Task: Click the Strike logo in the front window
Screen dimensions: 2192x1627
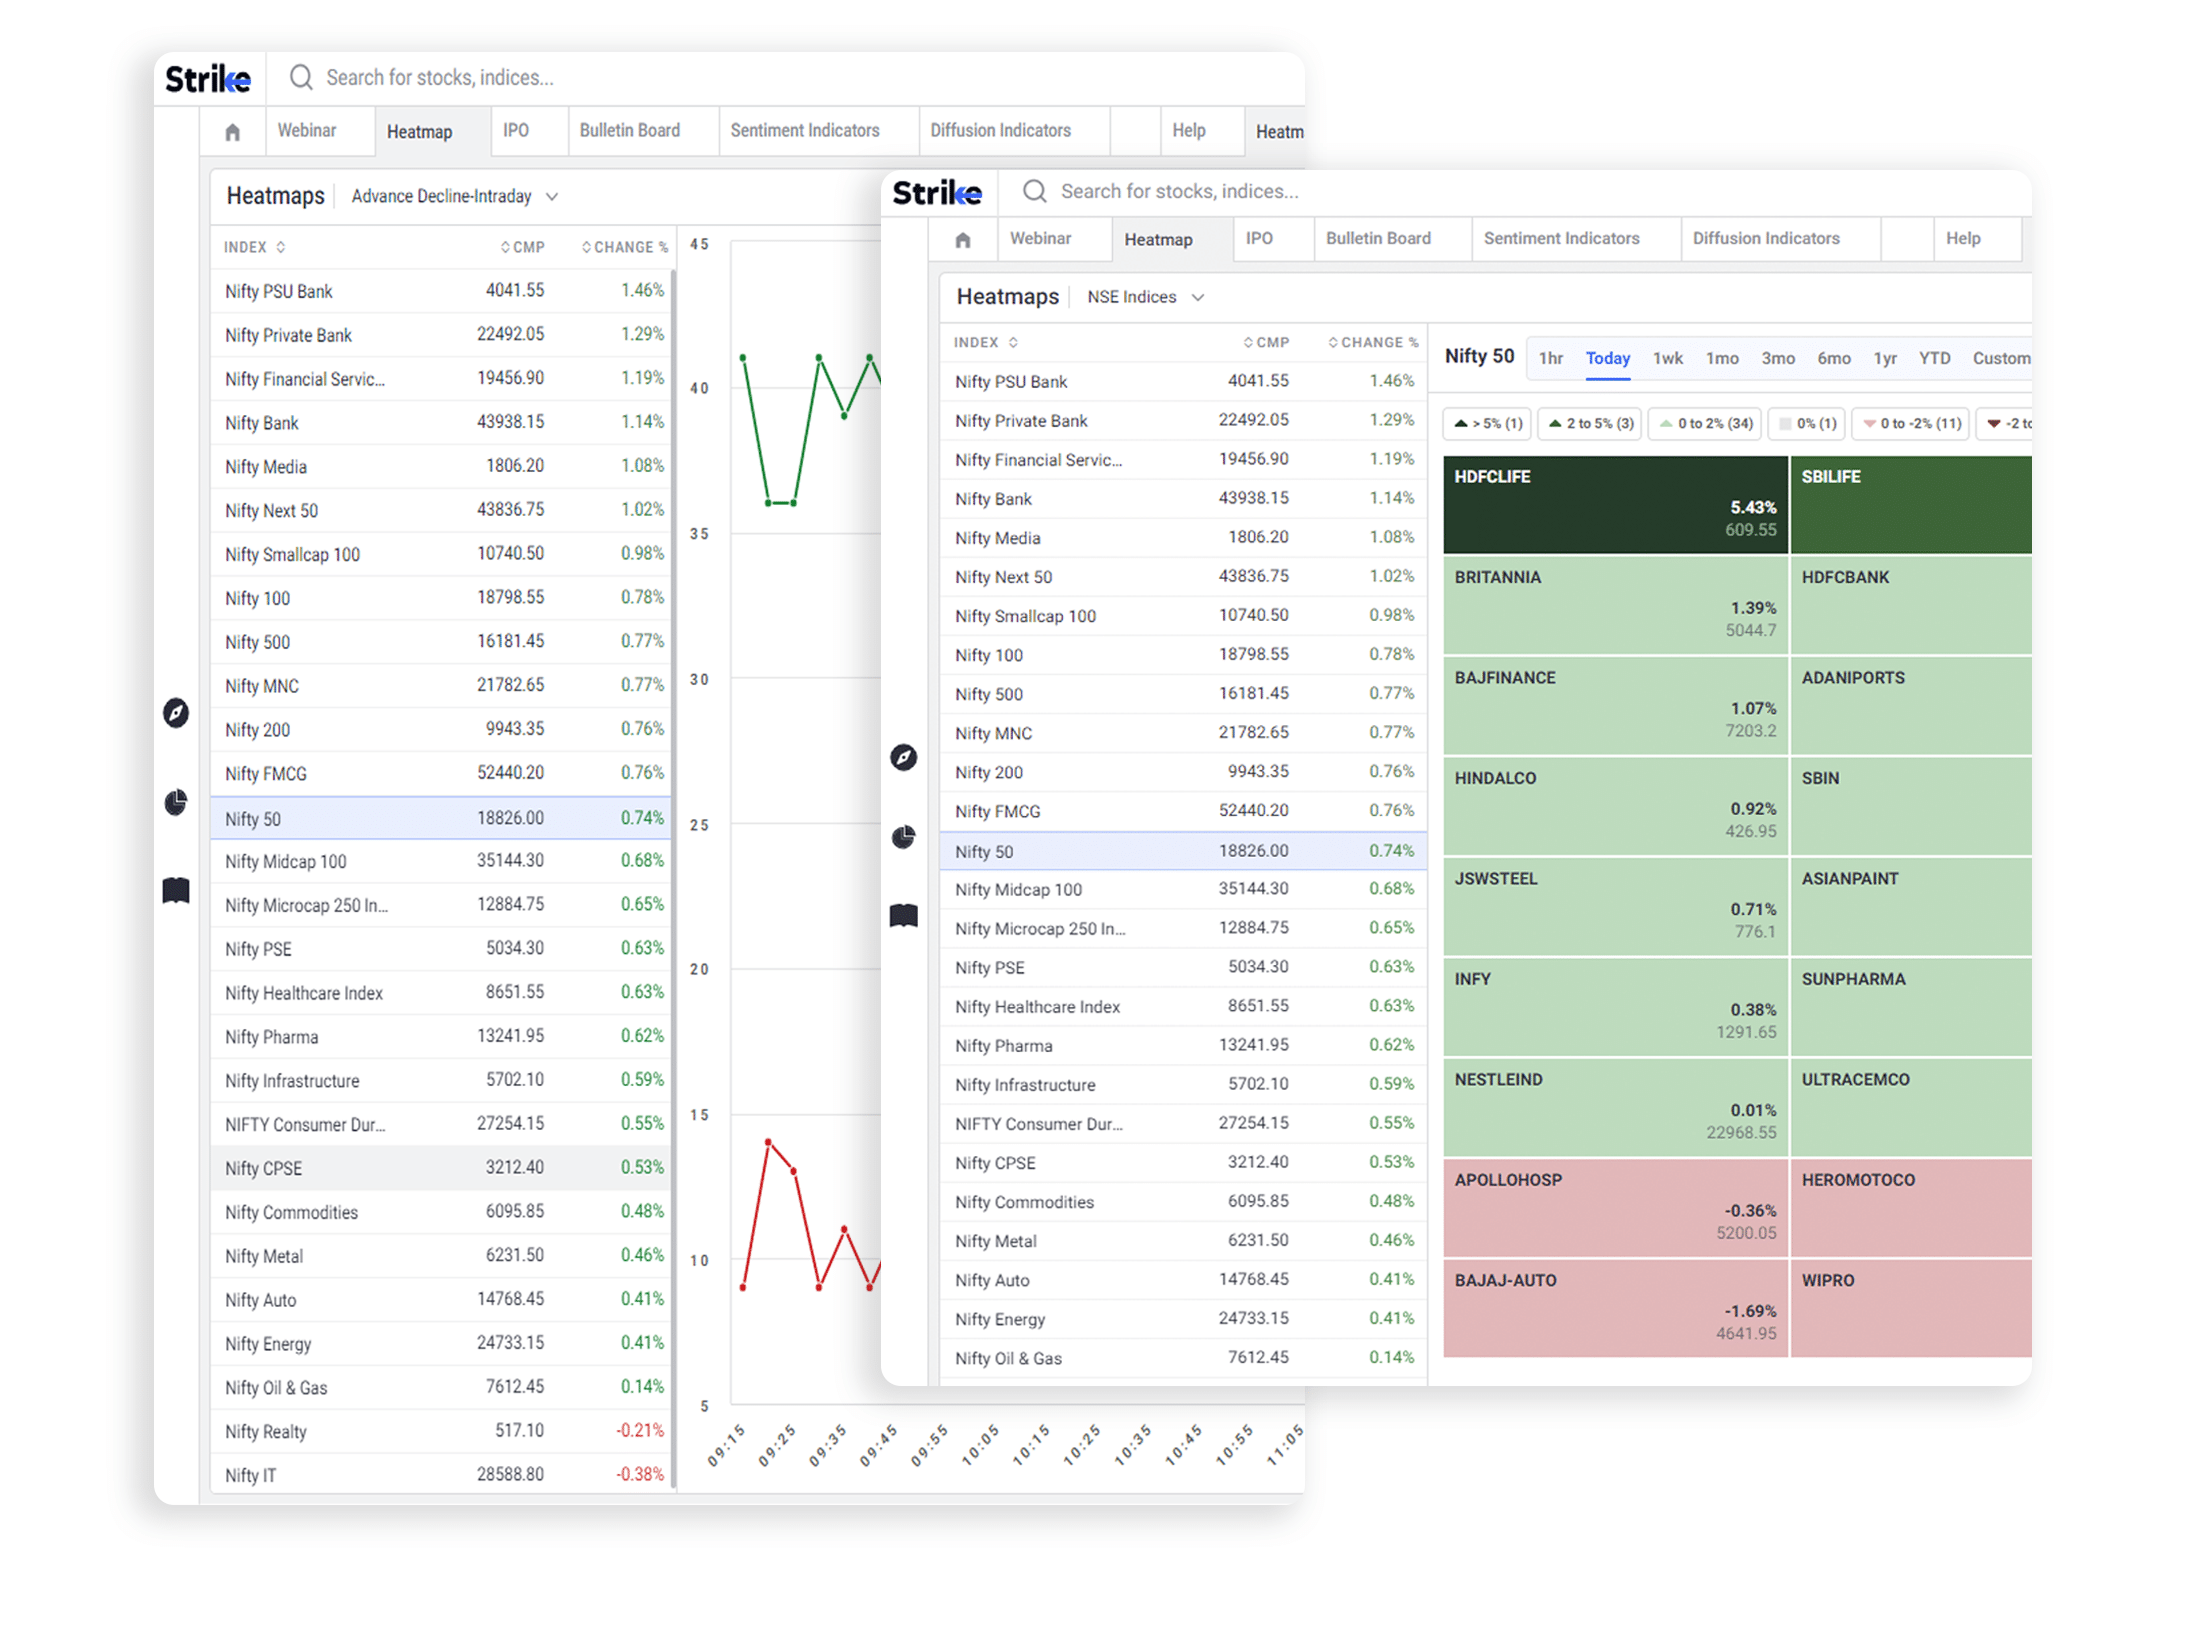Action: [936, 192]
